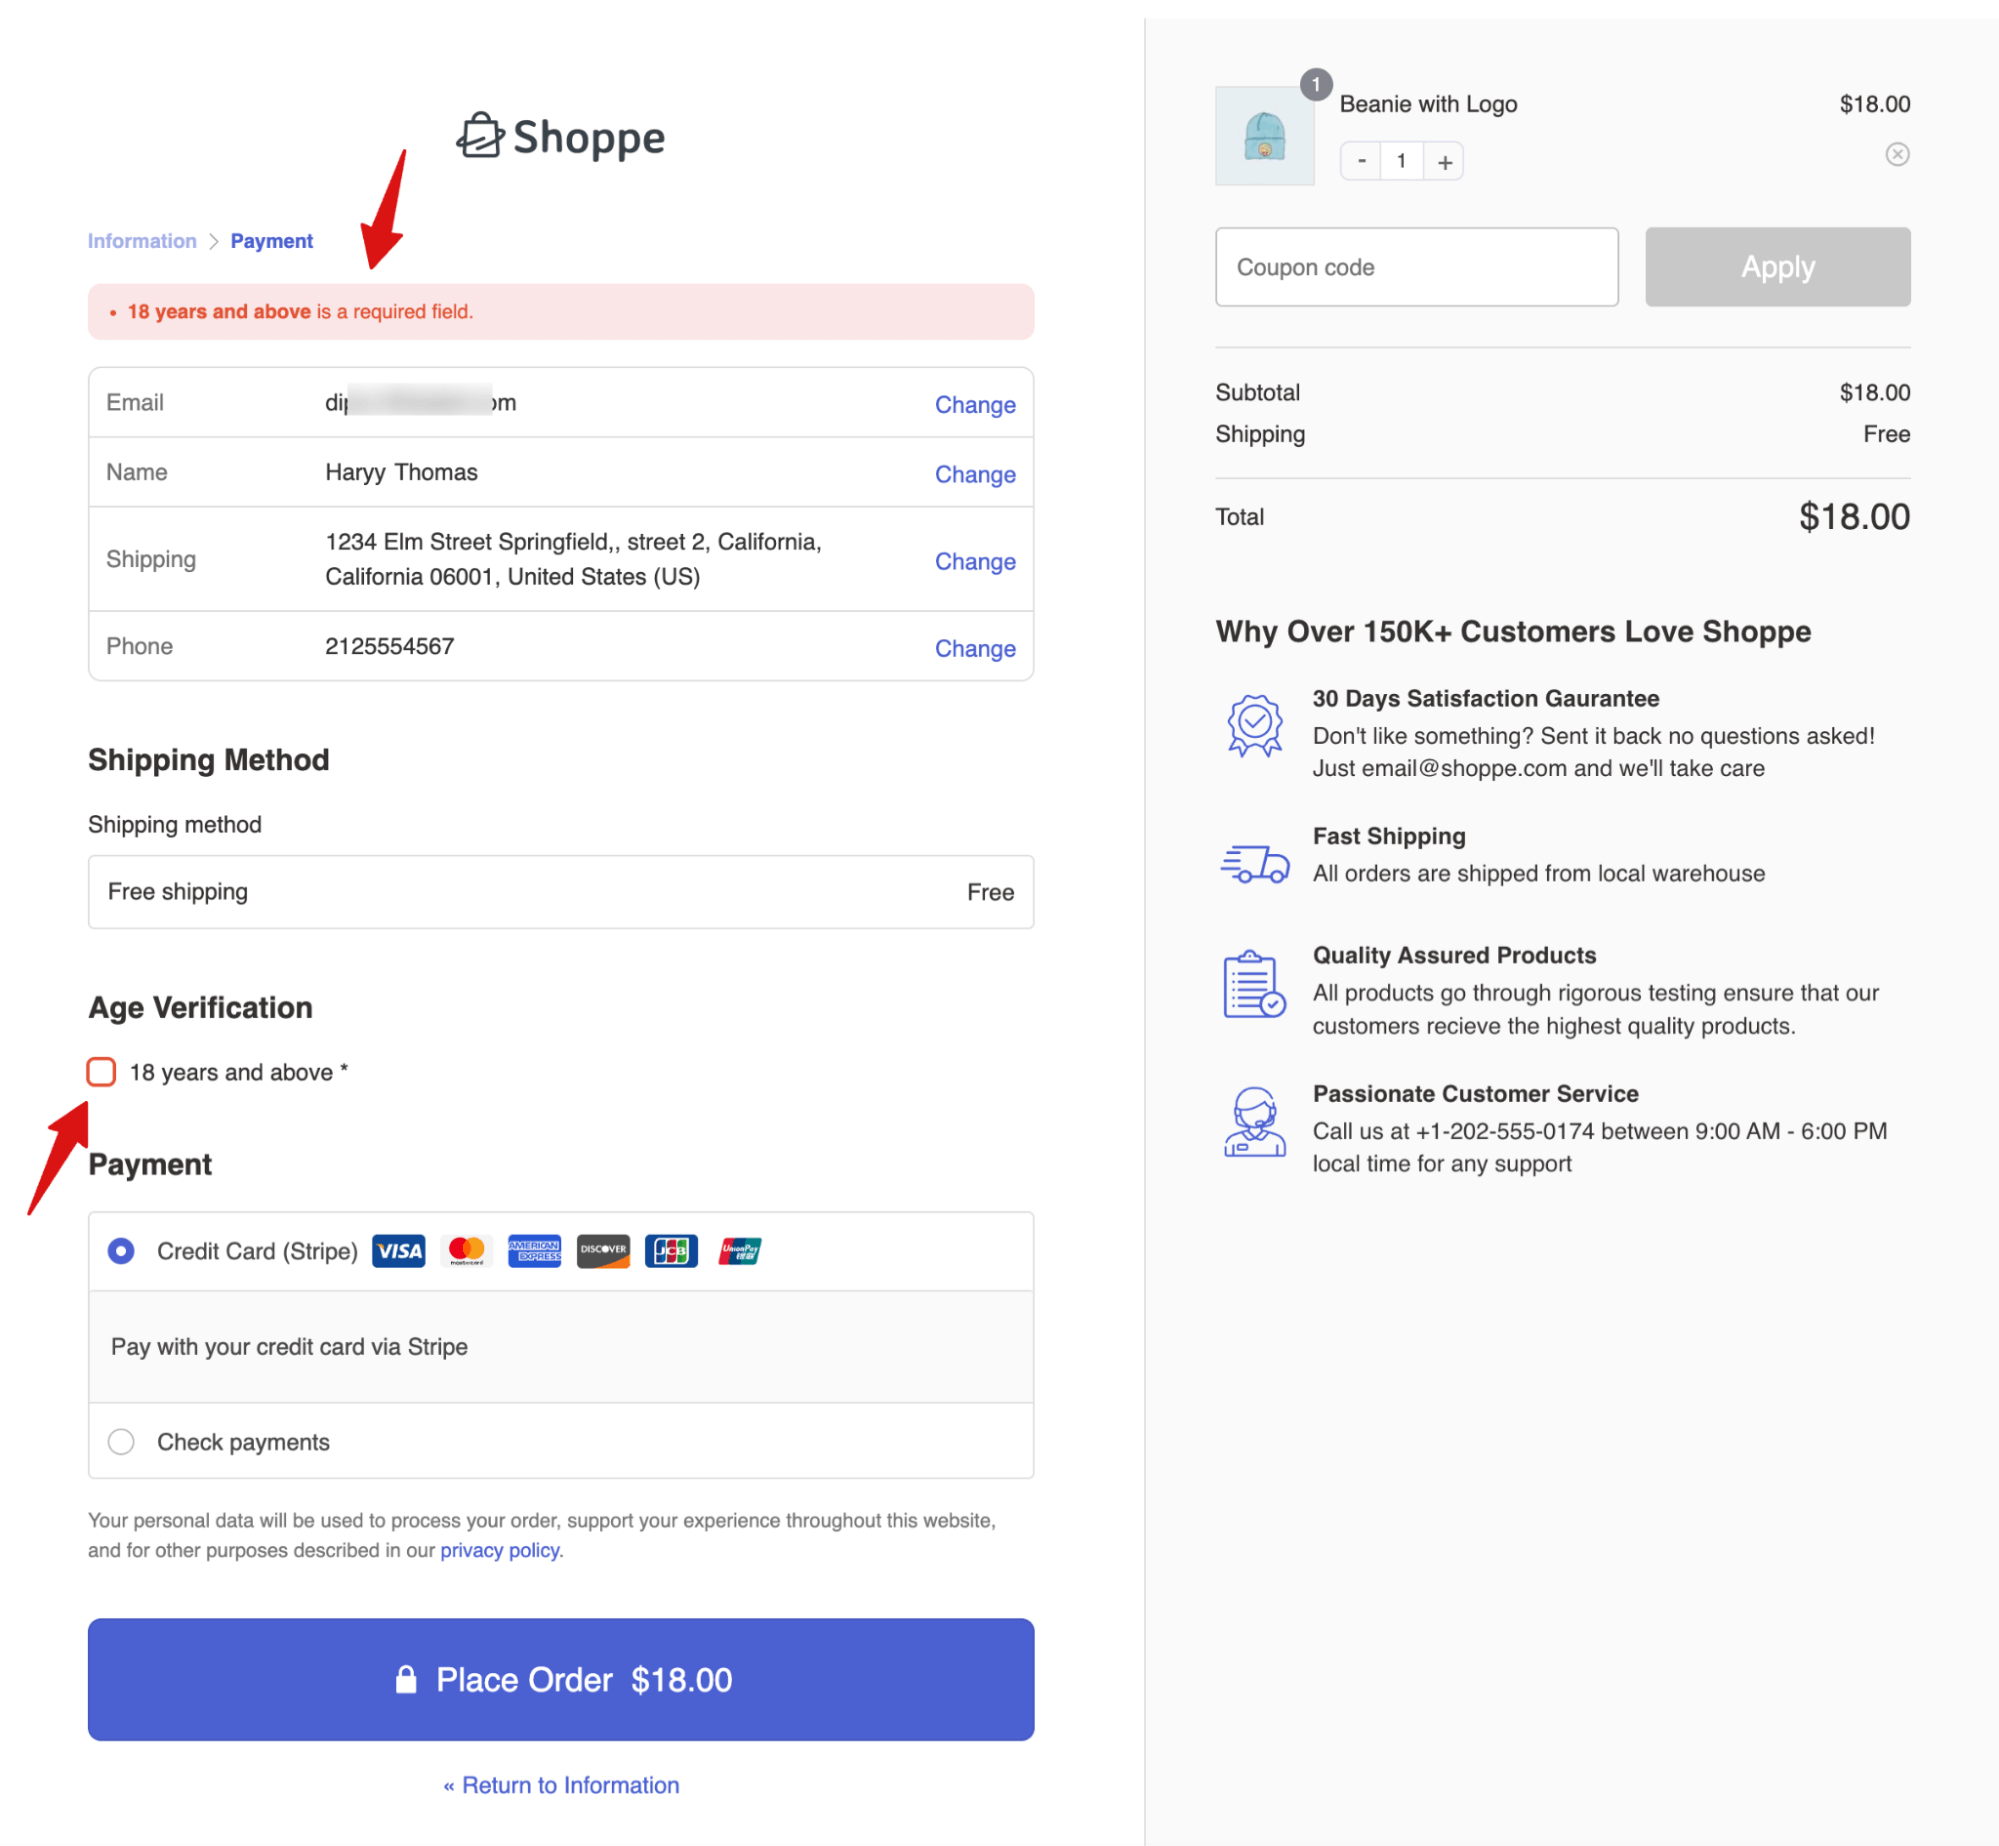Click the Shoppe logo icon
This screenshot has width=1999, height=1846.
coord(480,136)
